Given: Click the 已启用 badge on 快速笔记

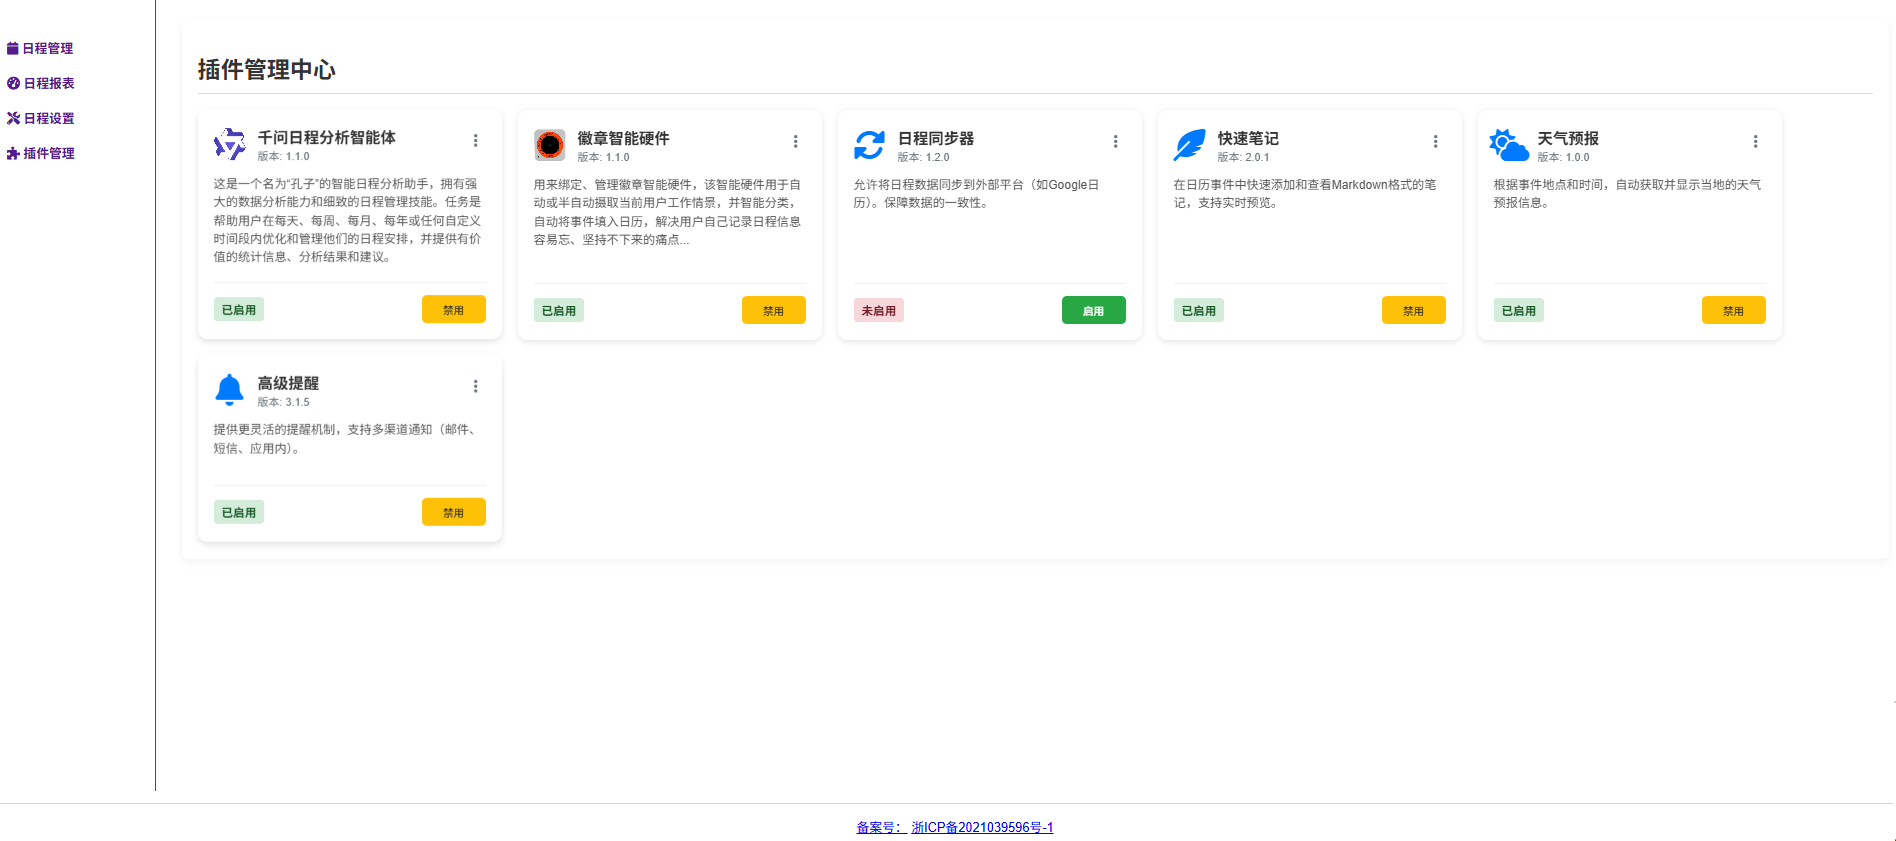Looking at the screenshot, I should click(1199, 311).
